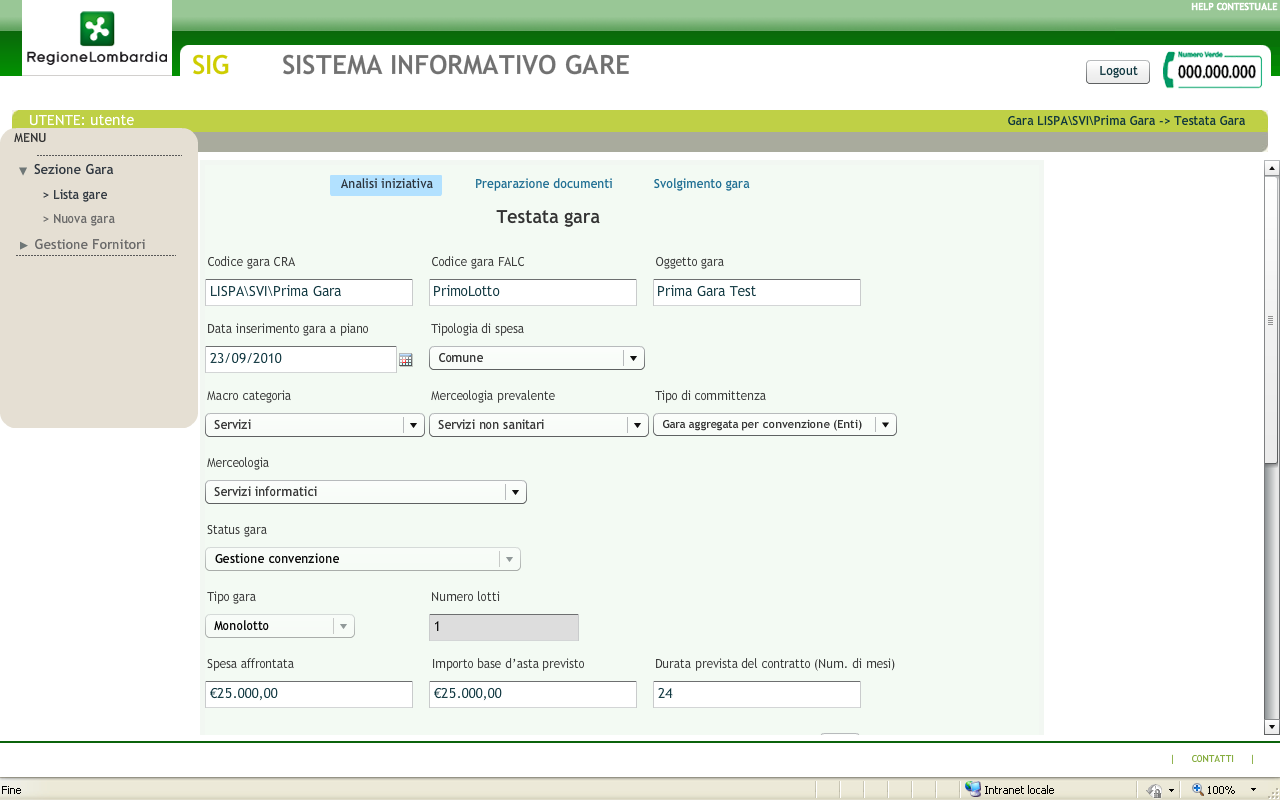Viewport: 1280px width, 800px height.
Task: Click the privacy report icon in status bar
Action: point(1154,789)
